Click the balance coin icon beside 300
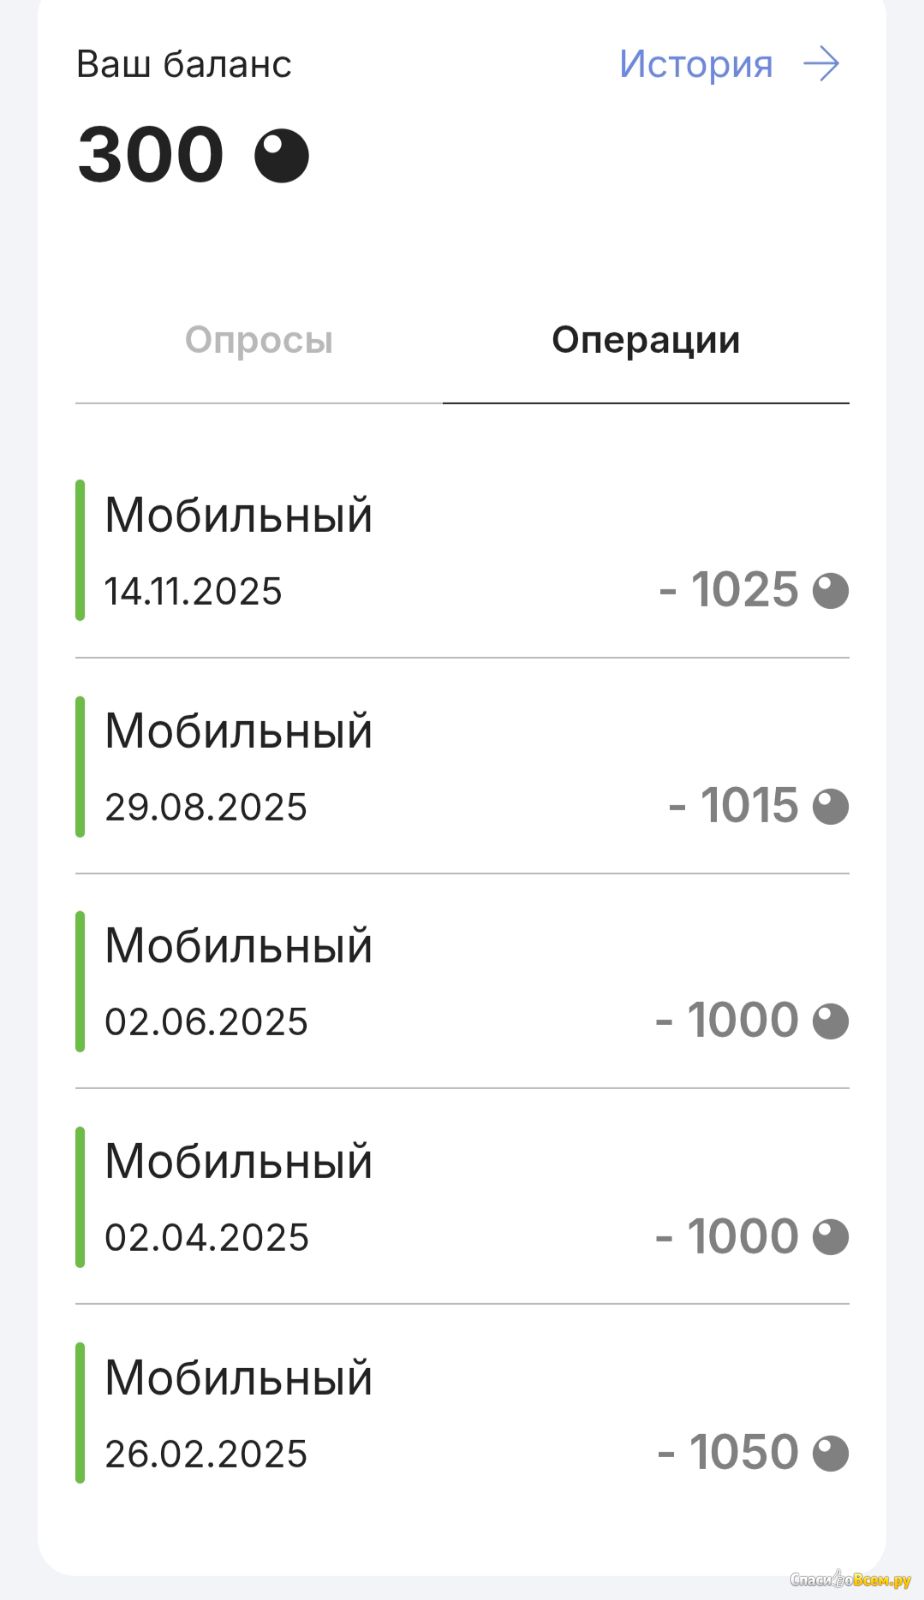 281,156
